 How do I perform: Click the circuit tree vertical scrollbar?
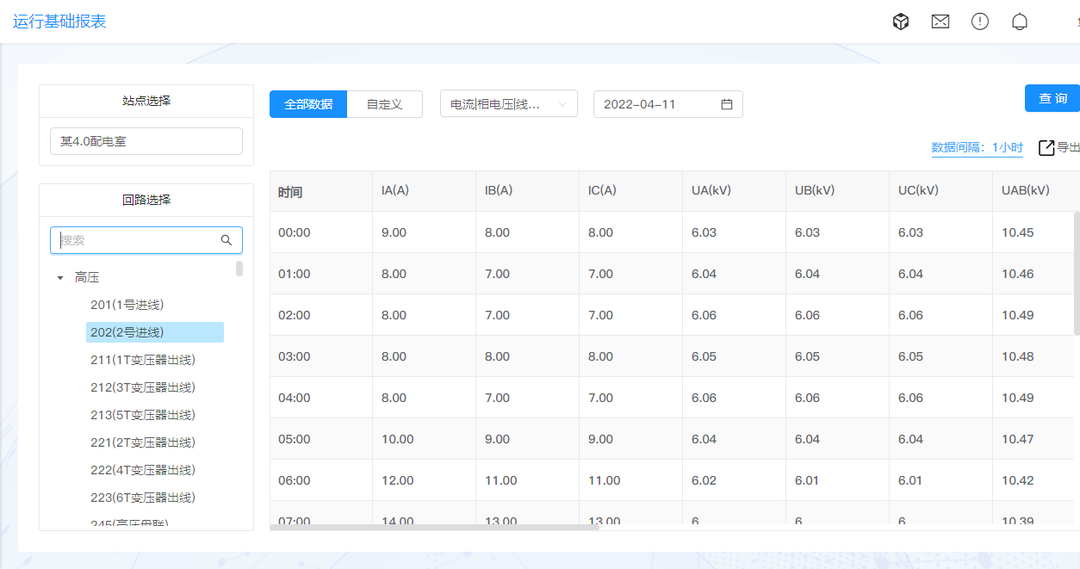[239, 268]
